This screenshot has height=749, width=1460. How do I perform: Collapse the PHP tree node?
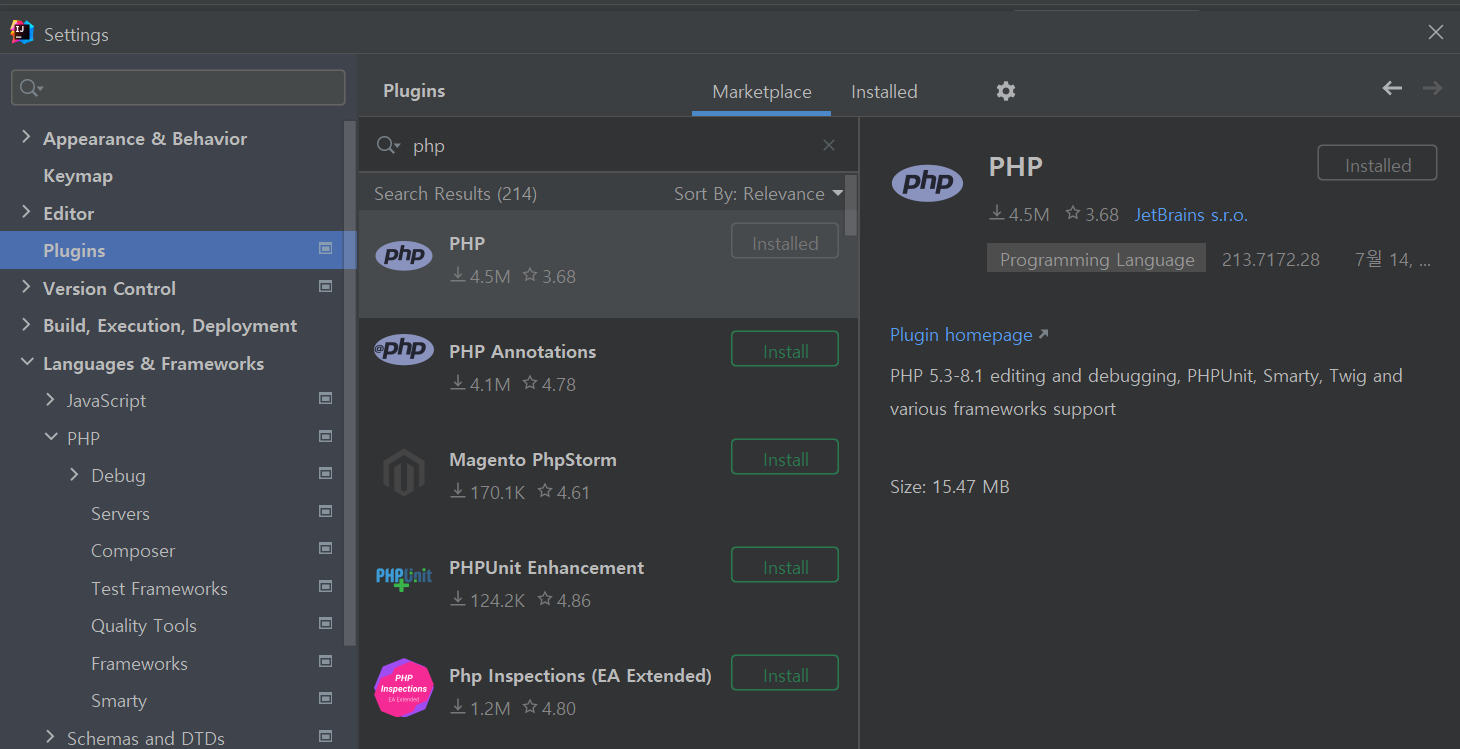(50, 437)
